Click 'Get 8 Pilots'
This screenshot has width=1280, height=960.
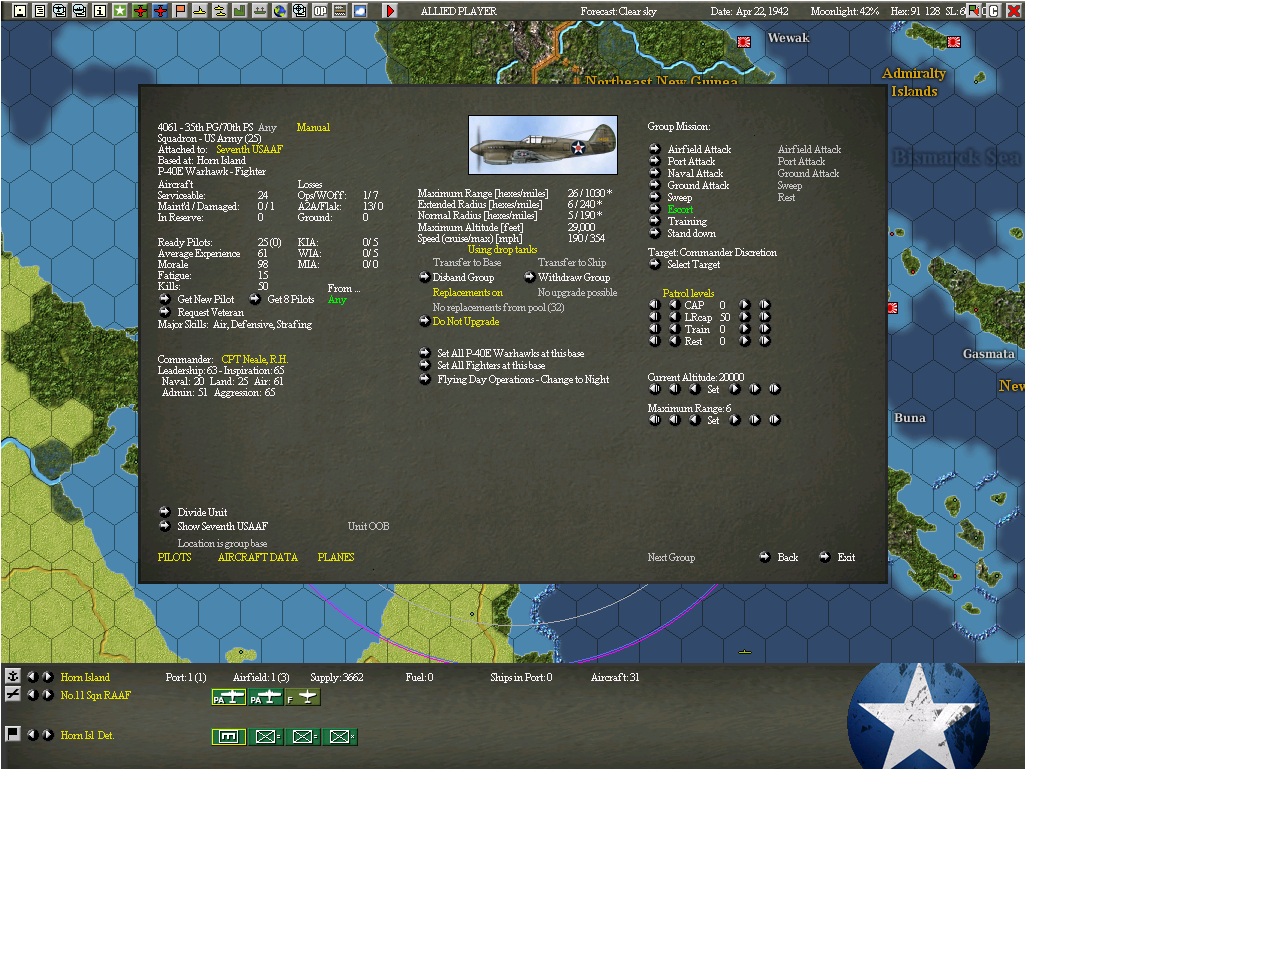coord(254,299)
